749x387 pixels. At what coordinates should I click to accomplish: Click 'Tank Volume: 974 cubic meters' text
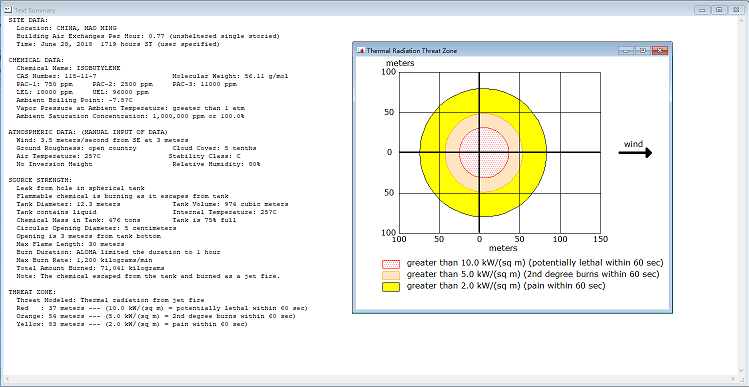coord(230,204)
